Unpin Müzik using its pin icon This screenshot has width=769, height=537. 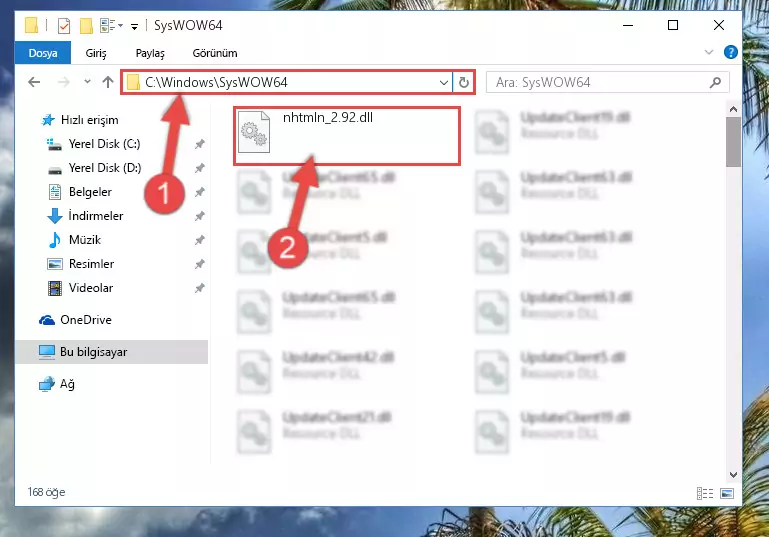click(x=200, y=240)
